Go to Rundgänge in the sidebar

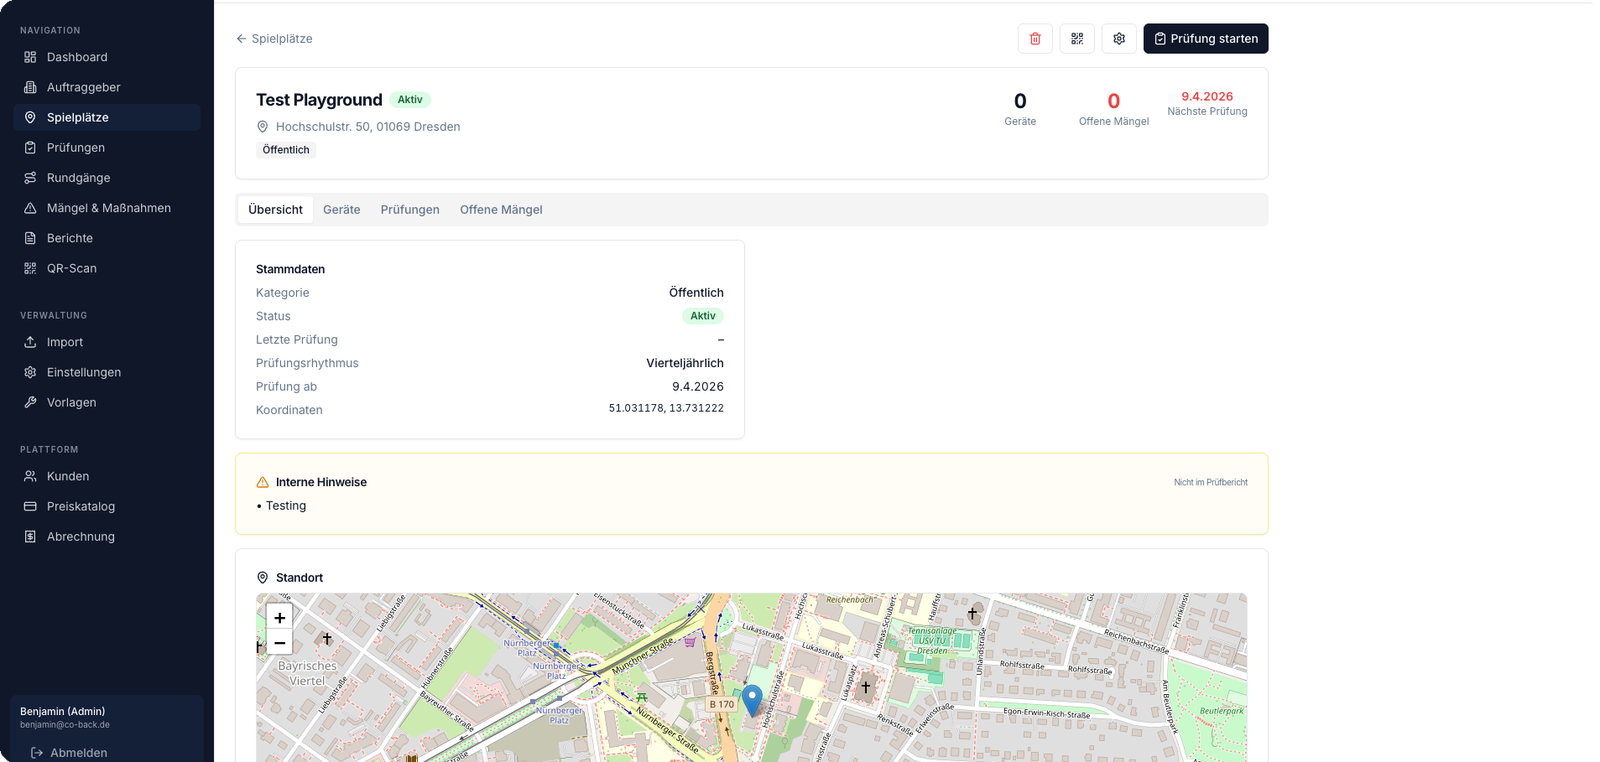point(78,178)
